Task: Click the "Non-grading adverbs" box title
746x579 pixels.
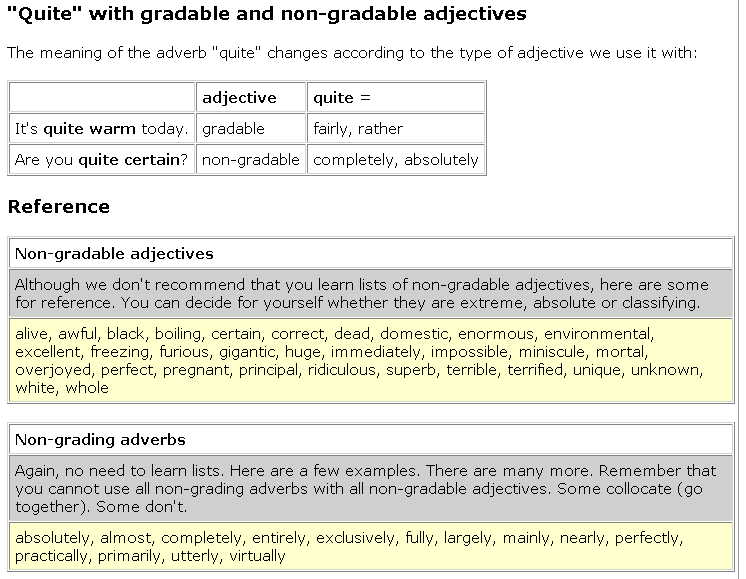Action: tap(100, 439)
